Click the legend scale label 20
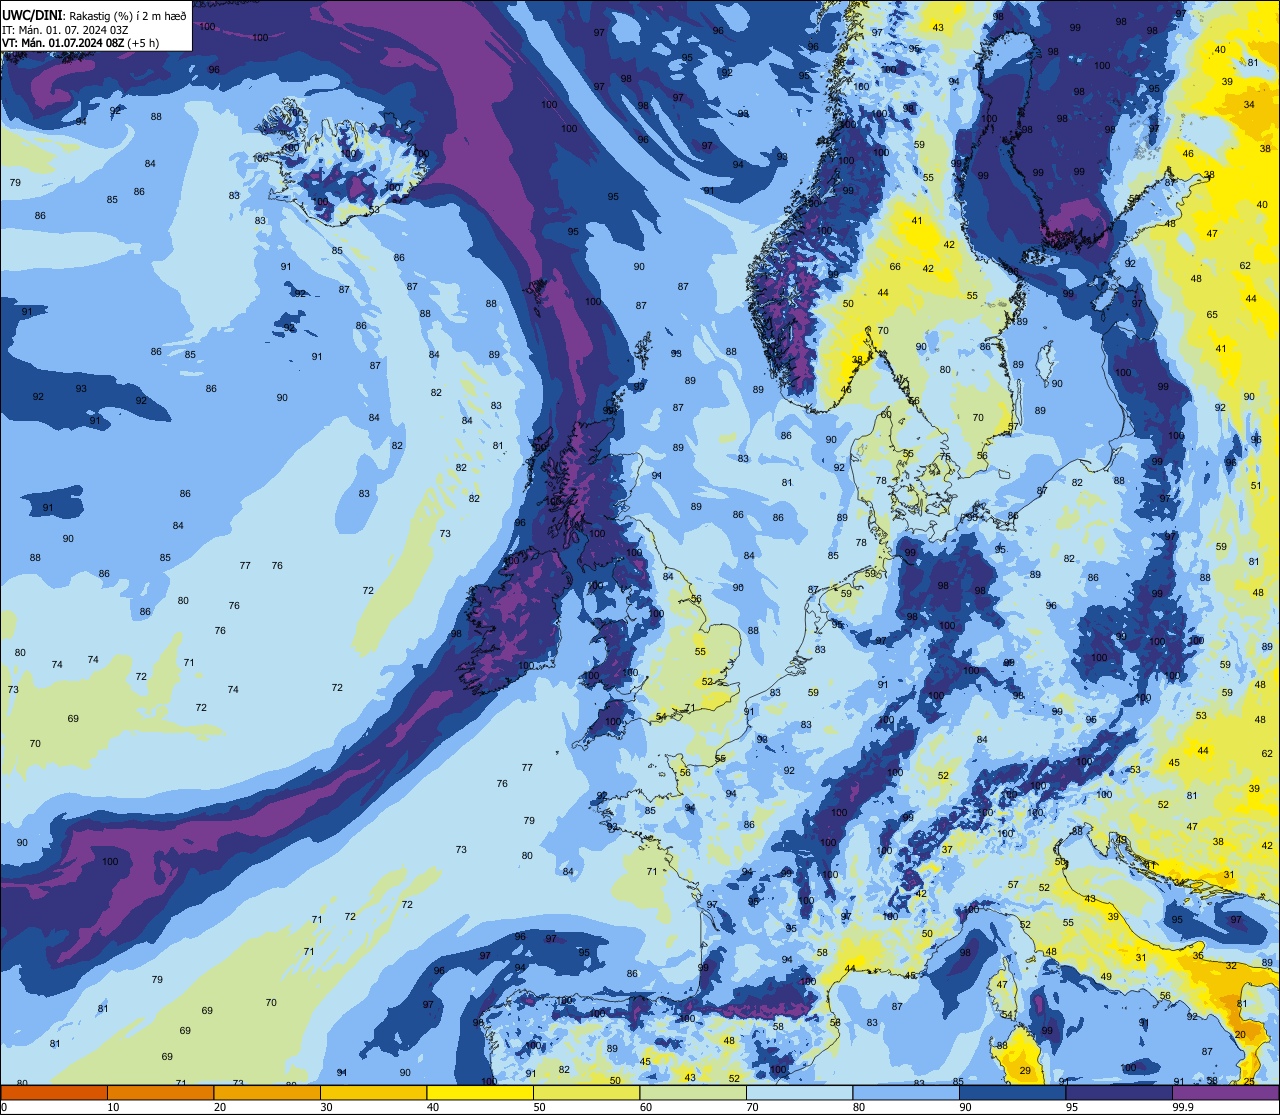This screenshot has width=1280, height=1115. point(220,1107)
